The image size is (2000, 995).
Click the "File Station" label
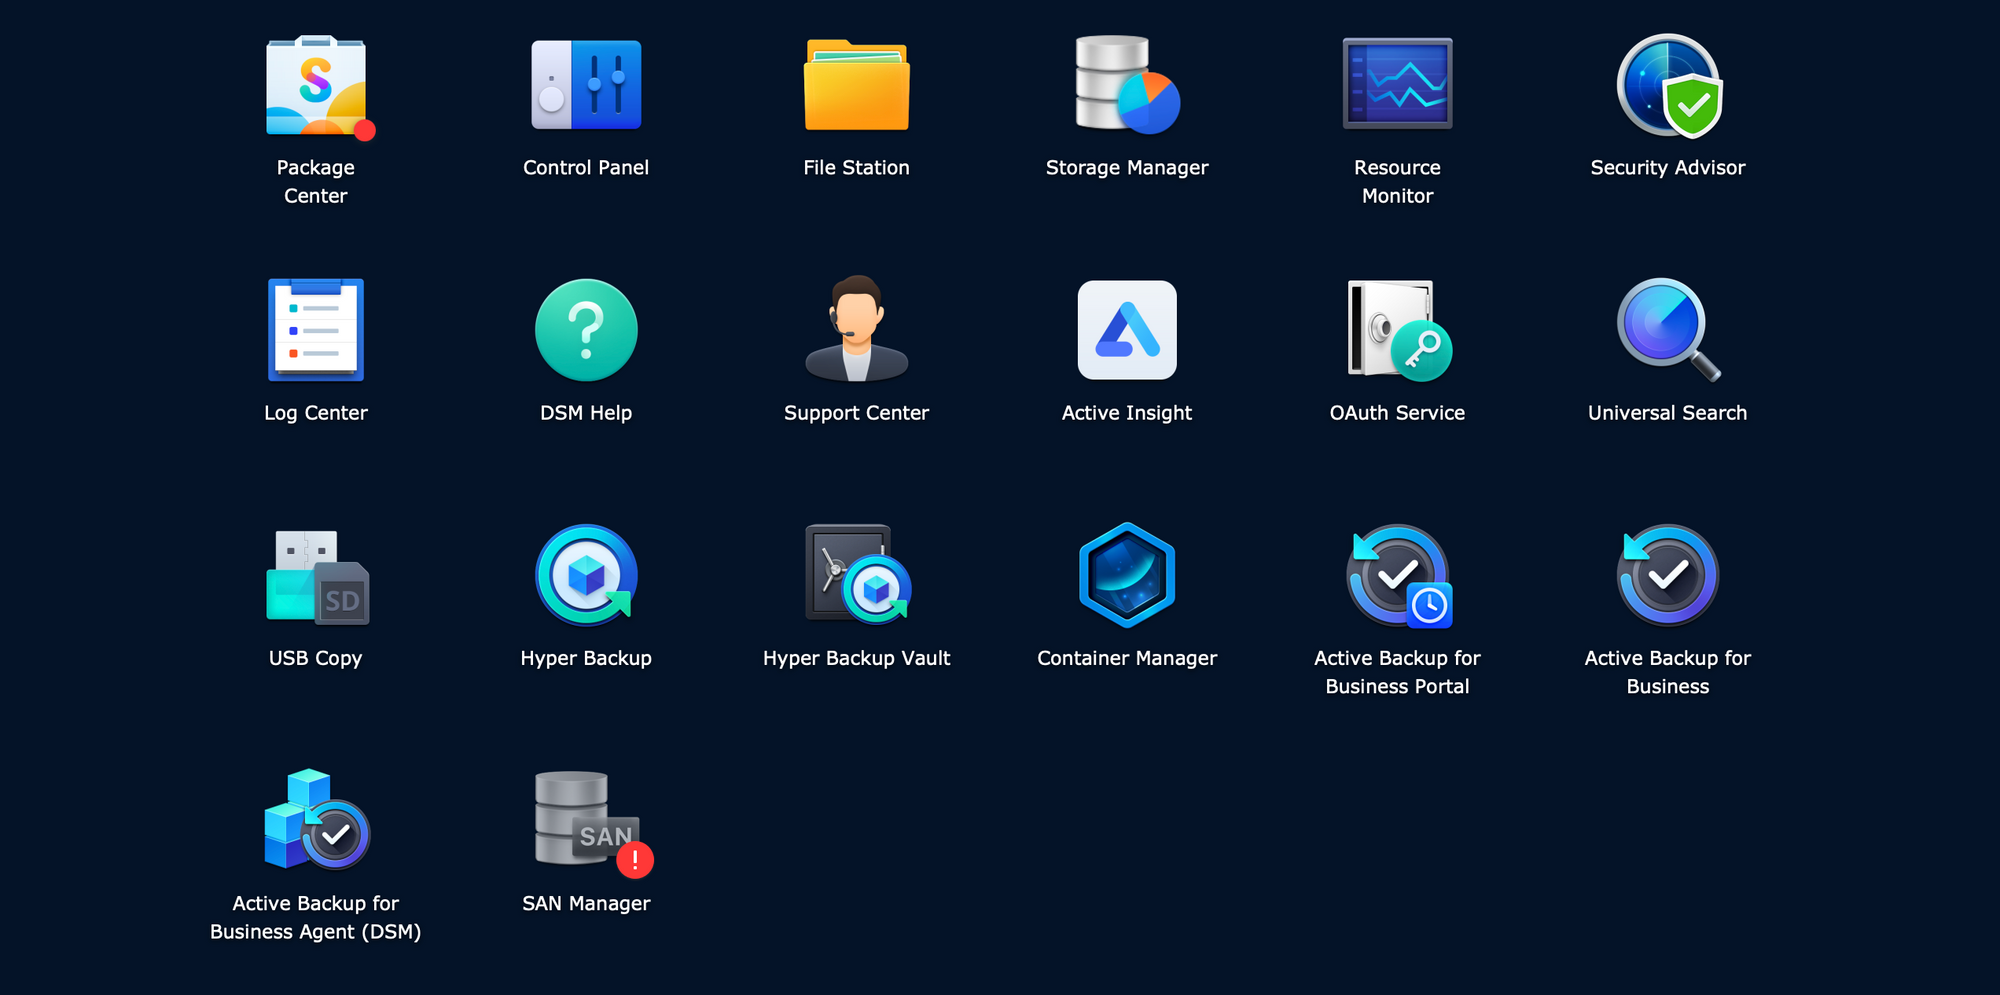(x=857, y=168)
